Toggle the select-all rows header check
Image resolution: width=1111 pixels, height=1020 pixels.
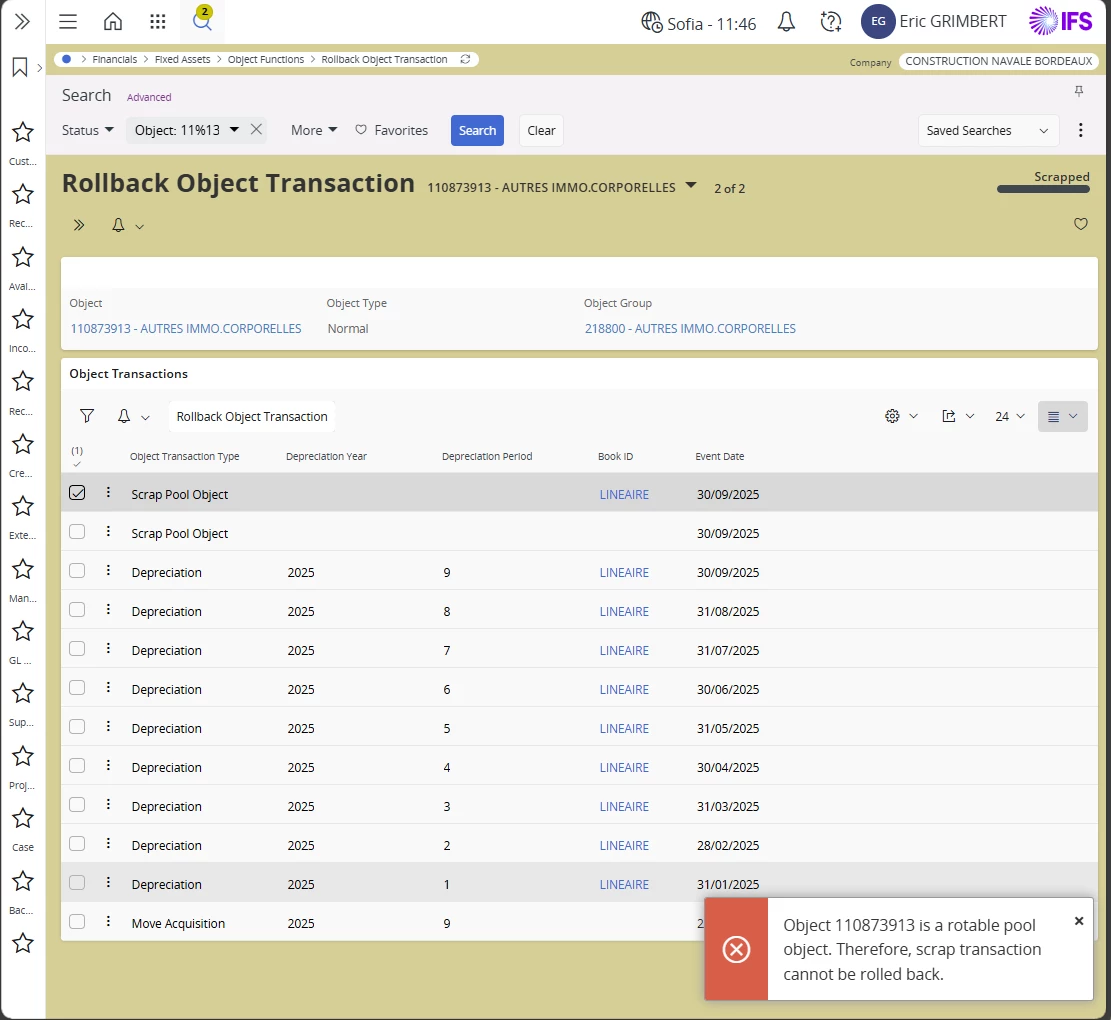click(77, 464)
